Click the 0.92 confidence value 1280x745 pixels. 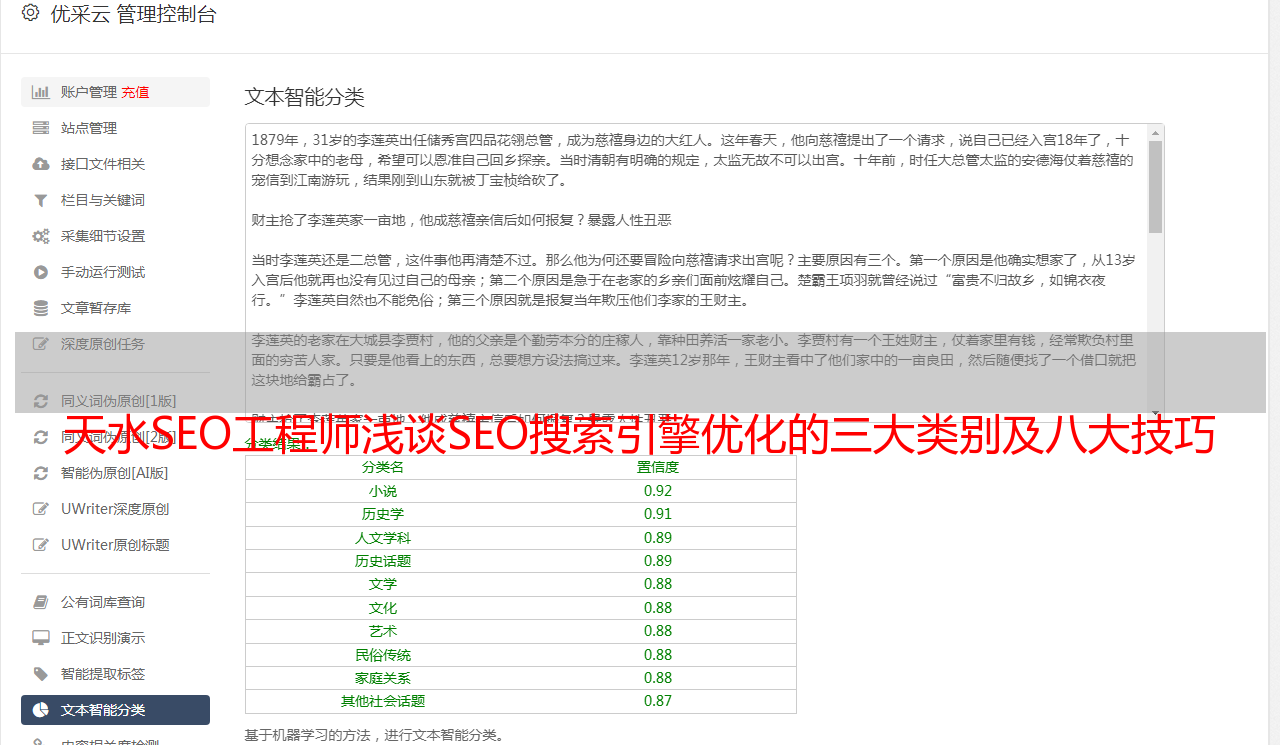point(658,491)
